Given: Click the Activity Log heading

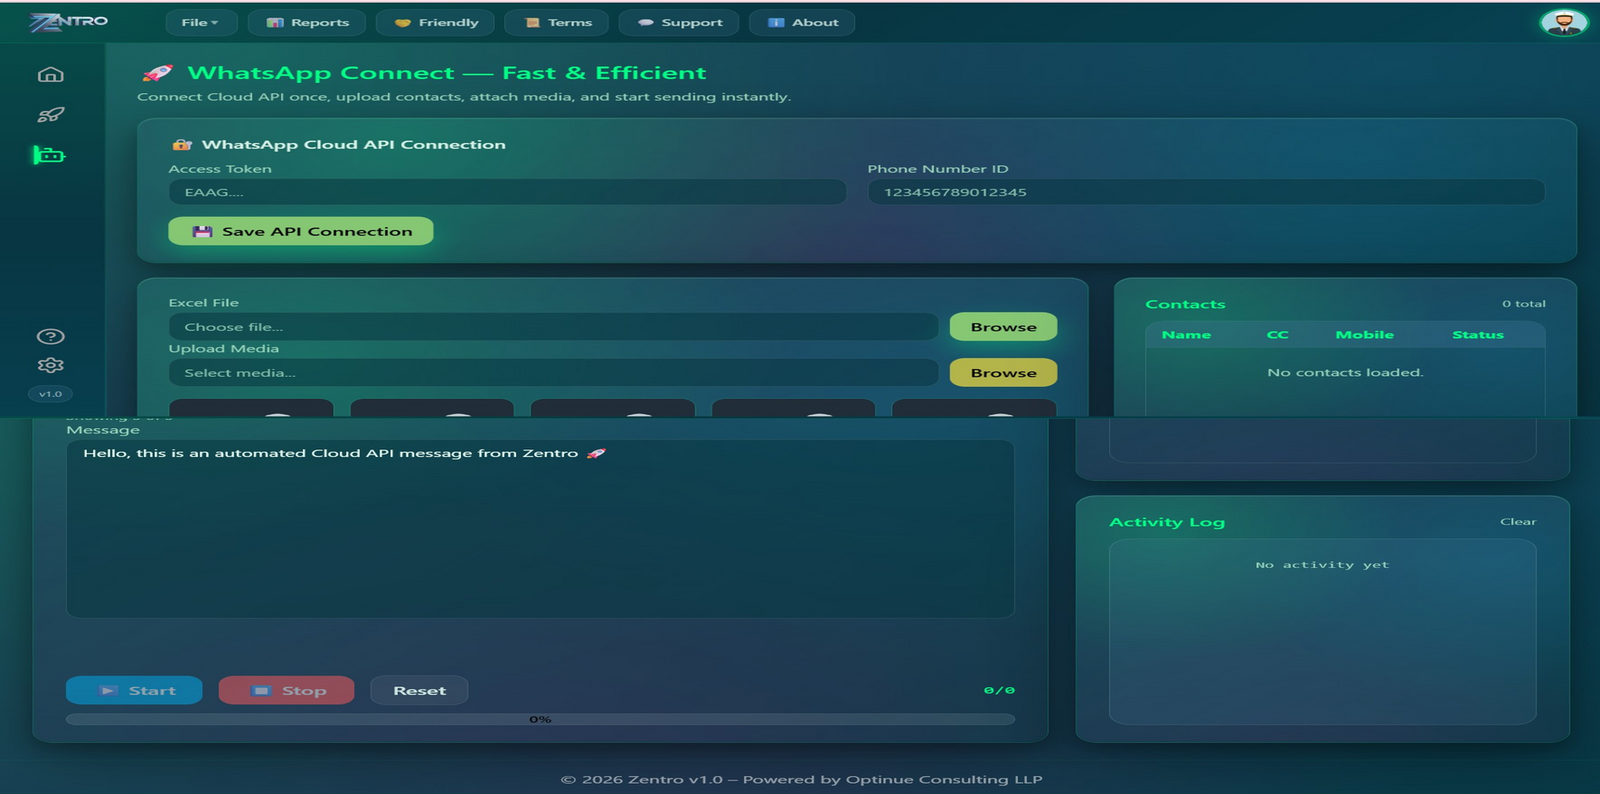Looking at the screenshot, I should tap(1167, 522).
